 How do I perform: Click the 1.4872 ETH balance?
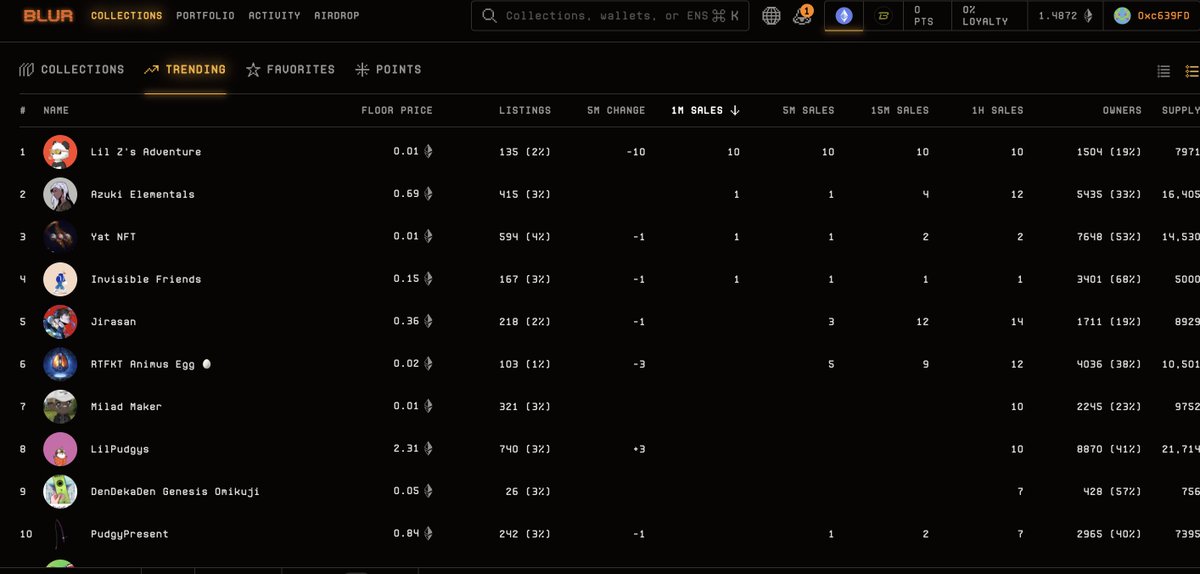1066,16
